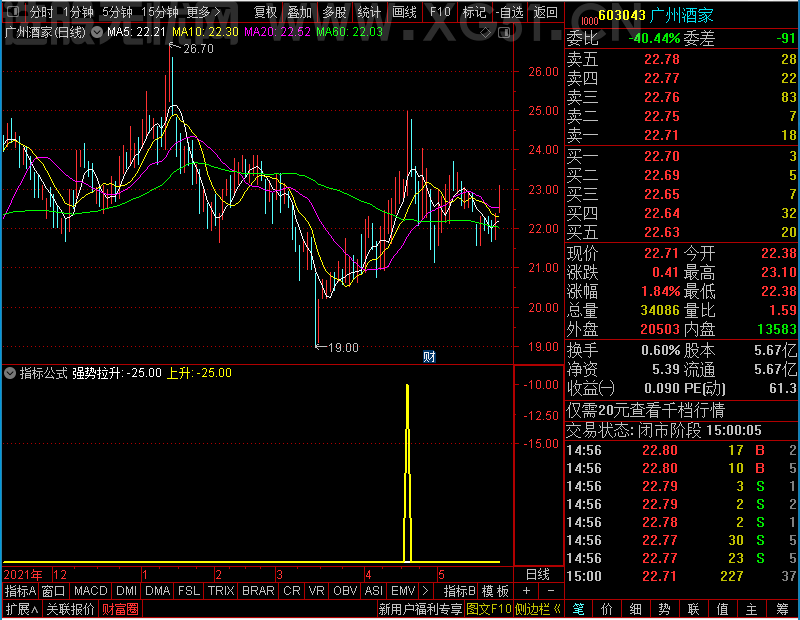Click 新用户福利专享 promotion link

point(420,609)
